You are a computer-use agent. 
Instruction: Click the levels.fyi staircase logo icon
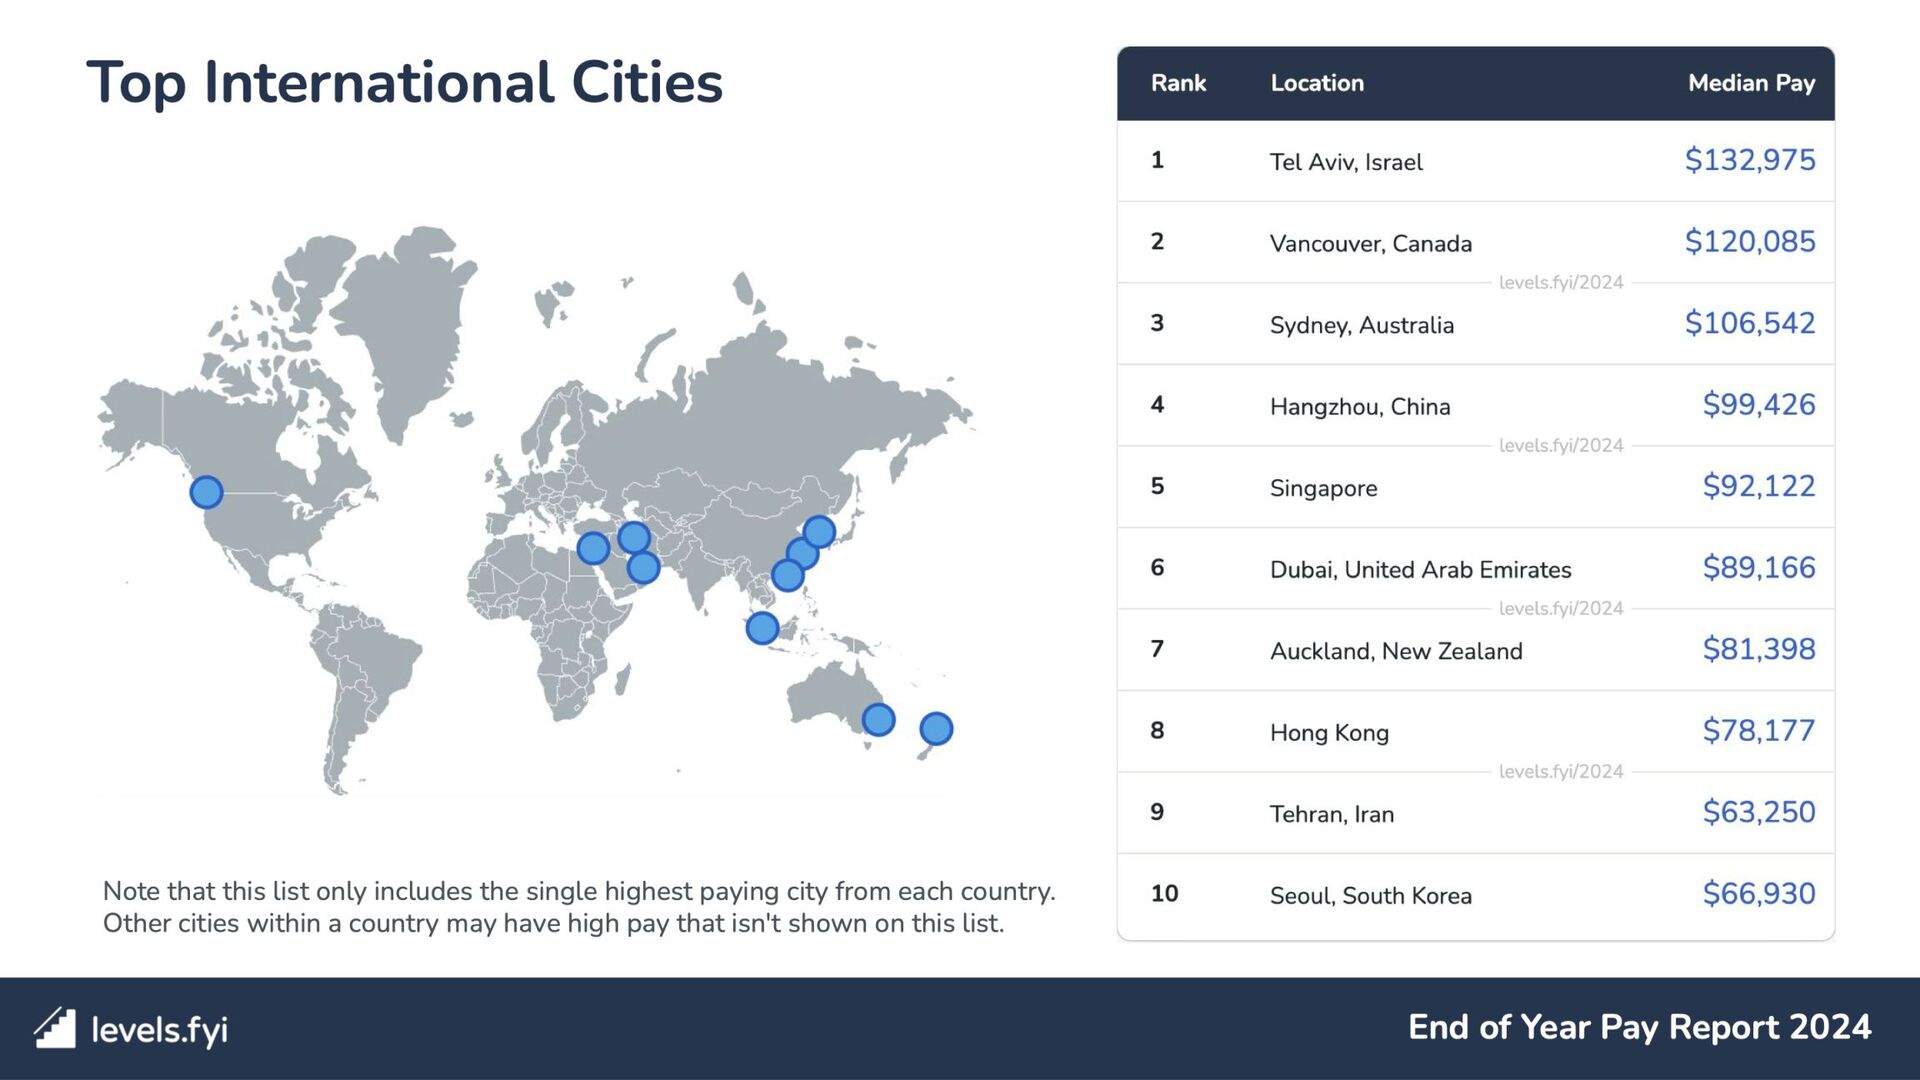pyautogui.click(x=55, y=1028)
